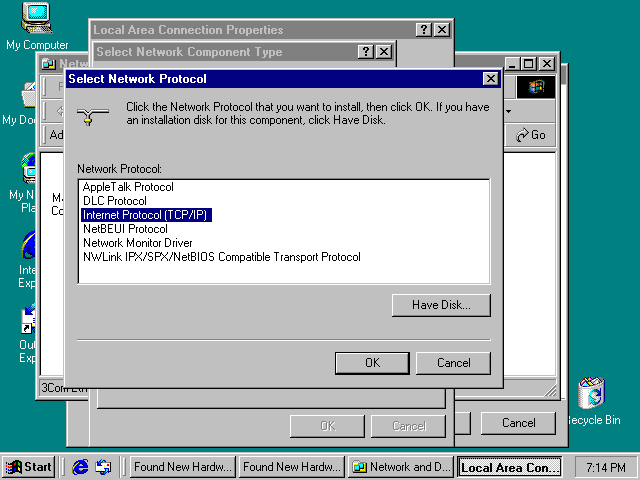Click the Windows flag throbber icon
Viewport: 640px width, 480px height.
536,87
